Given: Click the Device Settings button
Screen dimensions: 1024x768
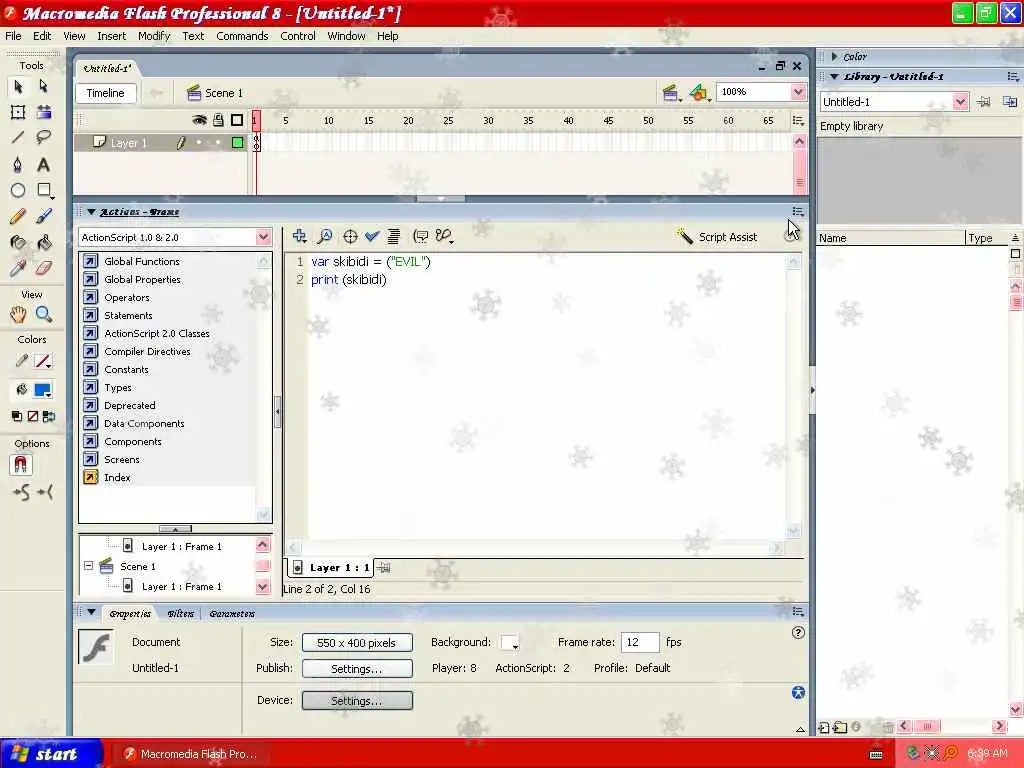Looking at the screenshot, I should tap(357, 701).
